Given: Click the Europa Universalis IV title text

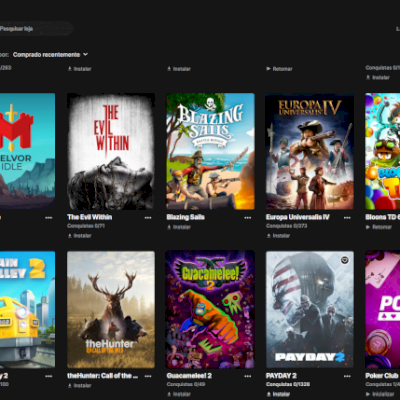Looking at the screenshot, I should [x=298, y=217].
